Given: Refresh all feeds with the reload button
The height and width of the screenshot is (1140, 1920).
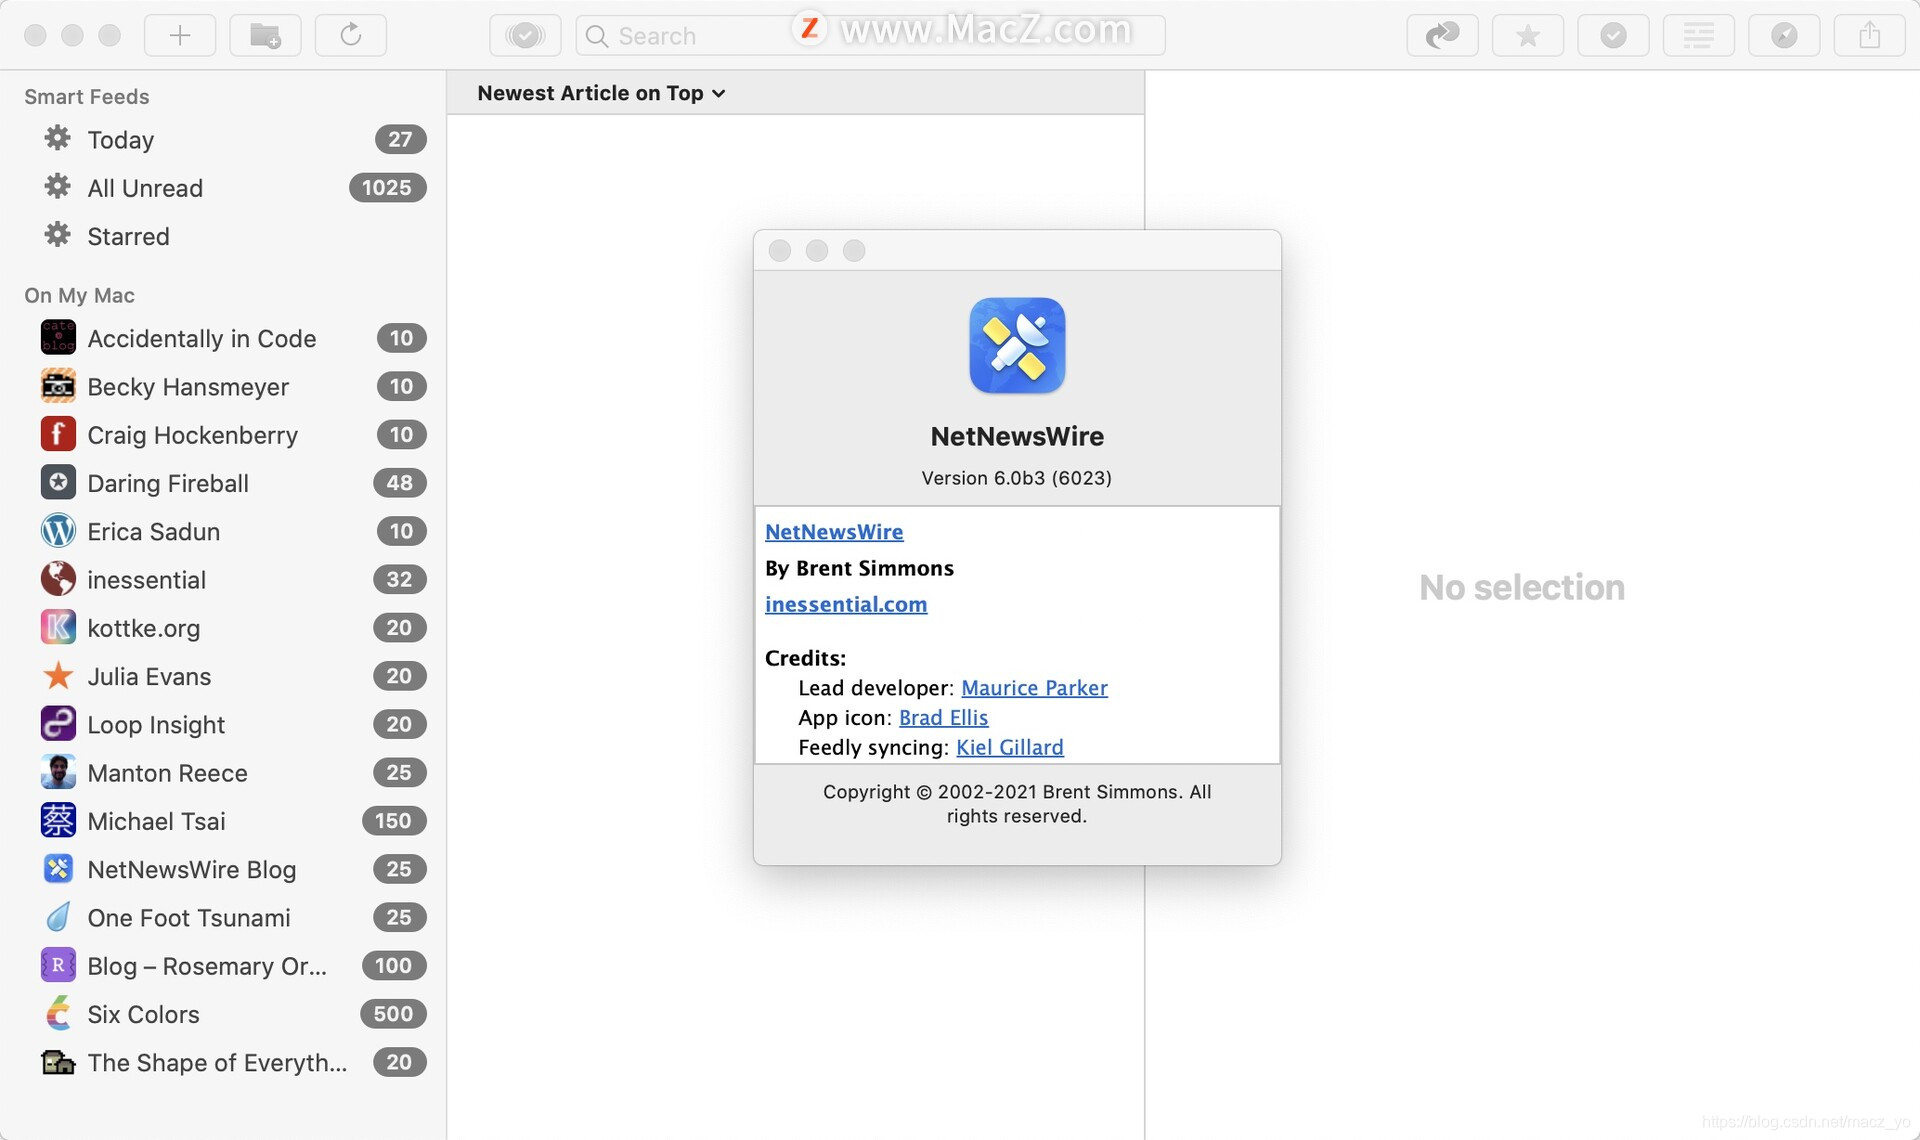Looking at the screenshot, I should 351,36.
